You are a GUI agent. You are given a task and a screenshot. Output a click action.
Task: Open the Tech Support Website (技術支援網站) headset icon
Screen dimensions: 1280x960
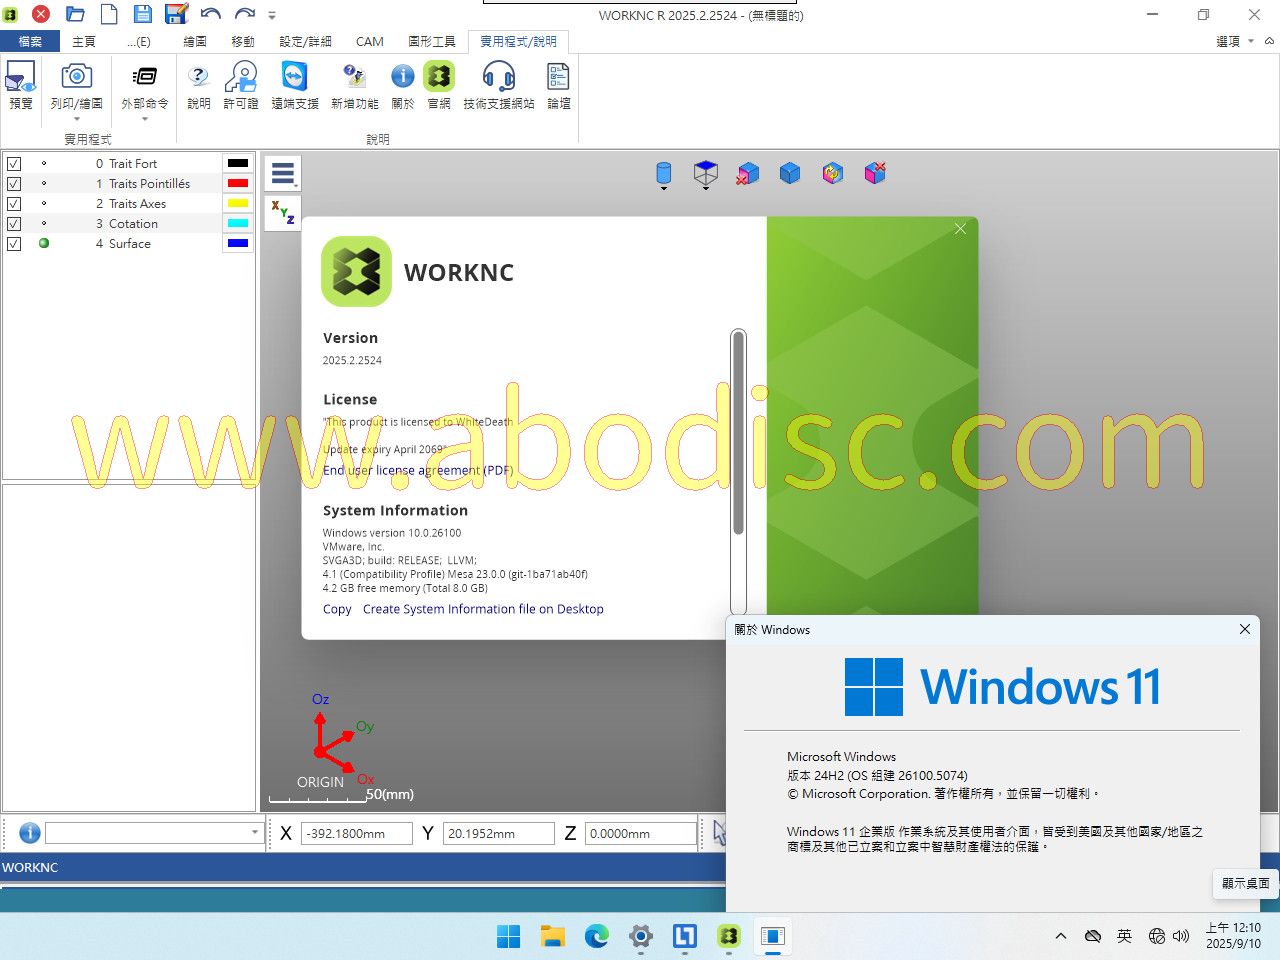point(498,86)
